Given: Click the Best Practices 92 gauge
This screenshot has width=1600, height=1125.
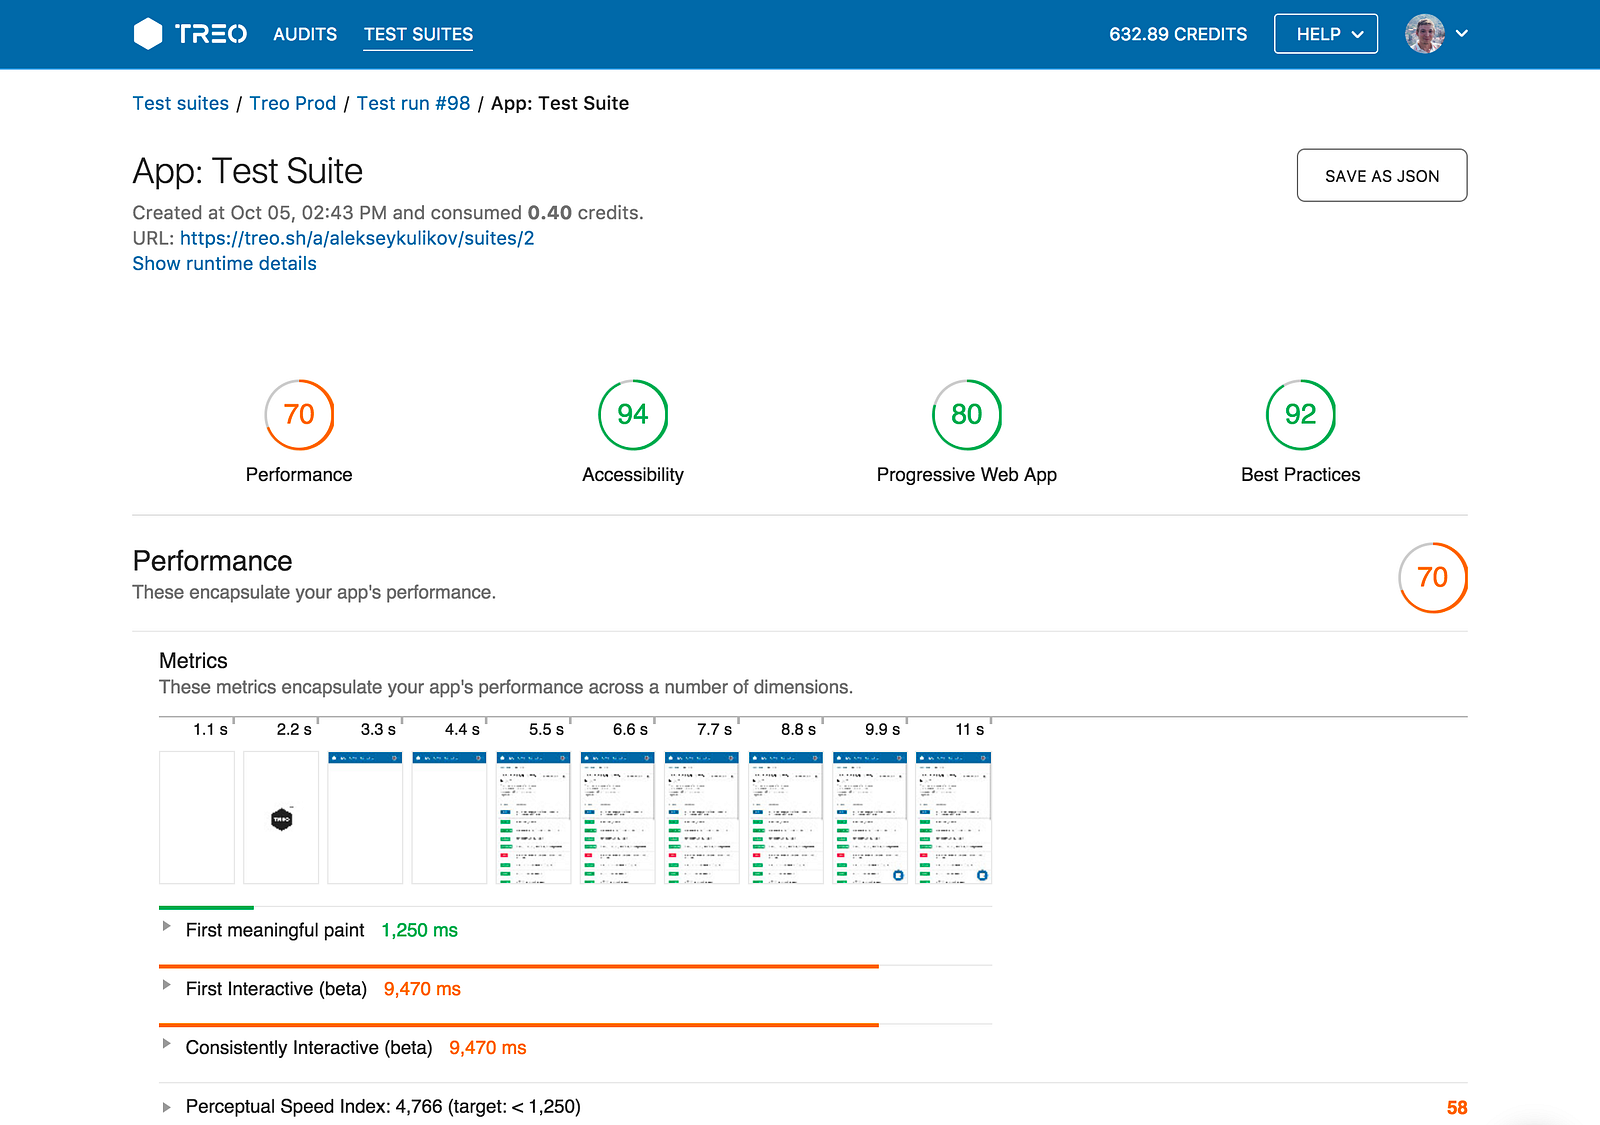Looking at the screenshot, I should click(1300, 415).
